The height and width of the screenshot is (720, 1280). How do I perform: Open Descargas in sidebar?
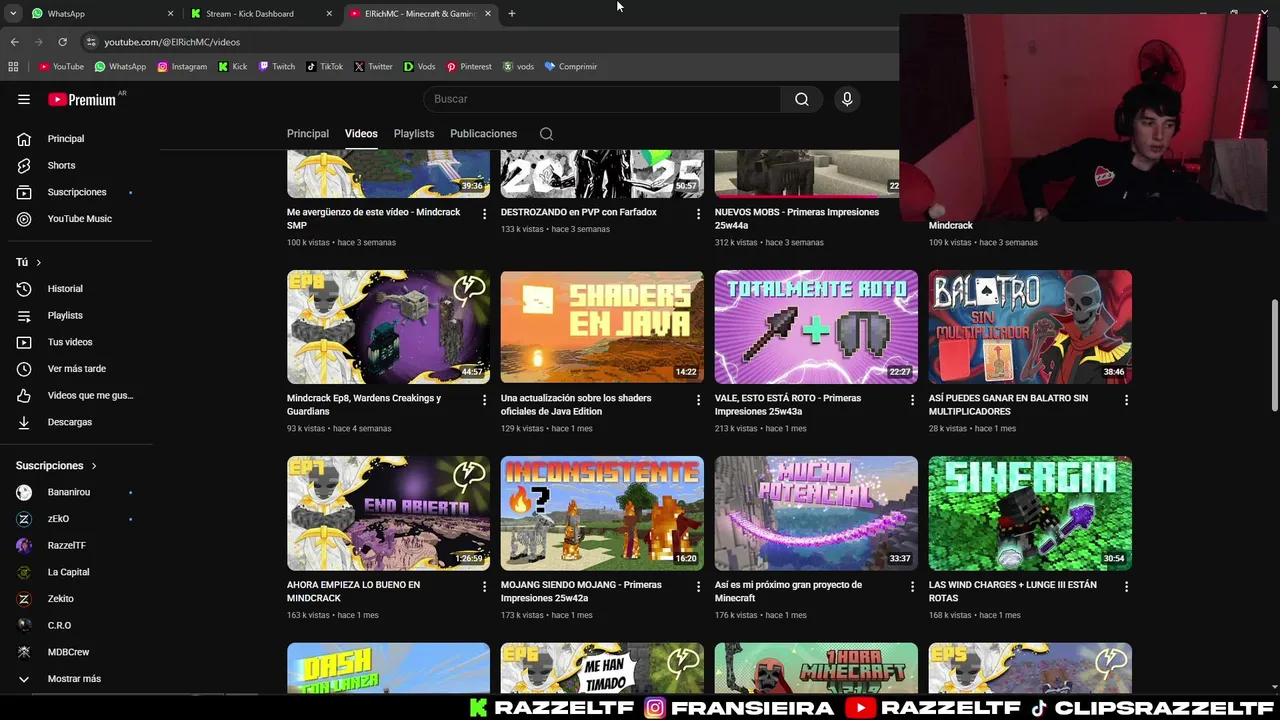76,422
